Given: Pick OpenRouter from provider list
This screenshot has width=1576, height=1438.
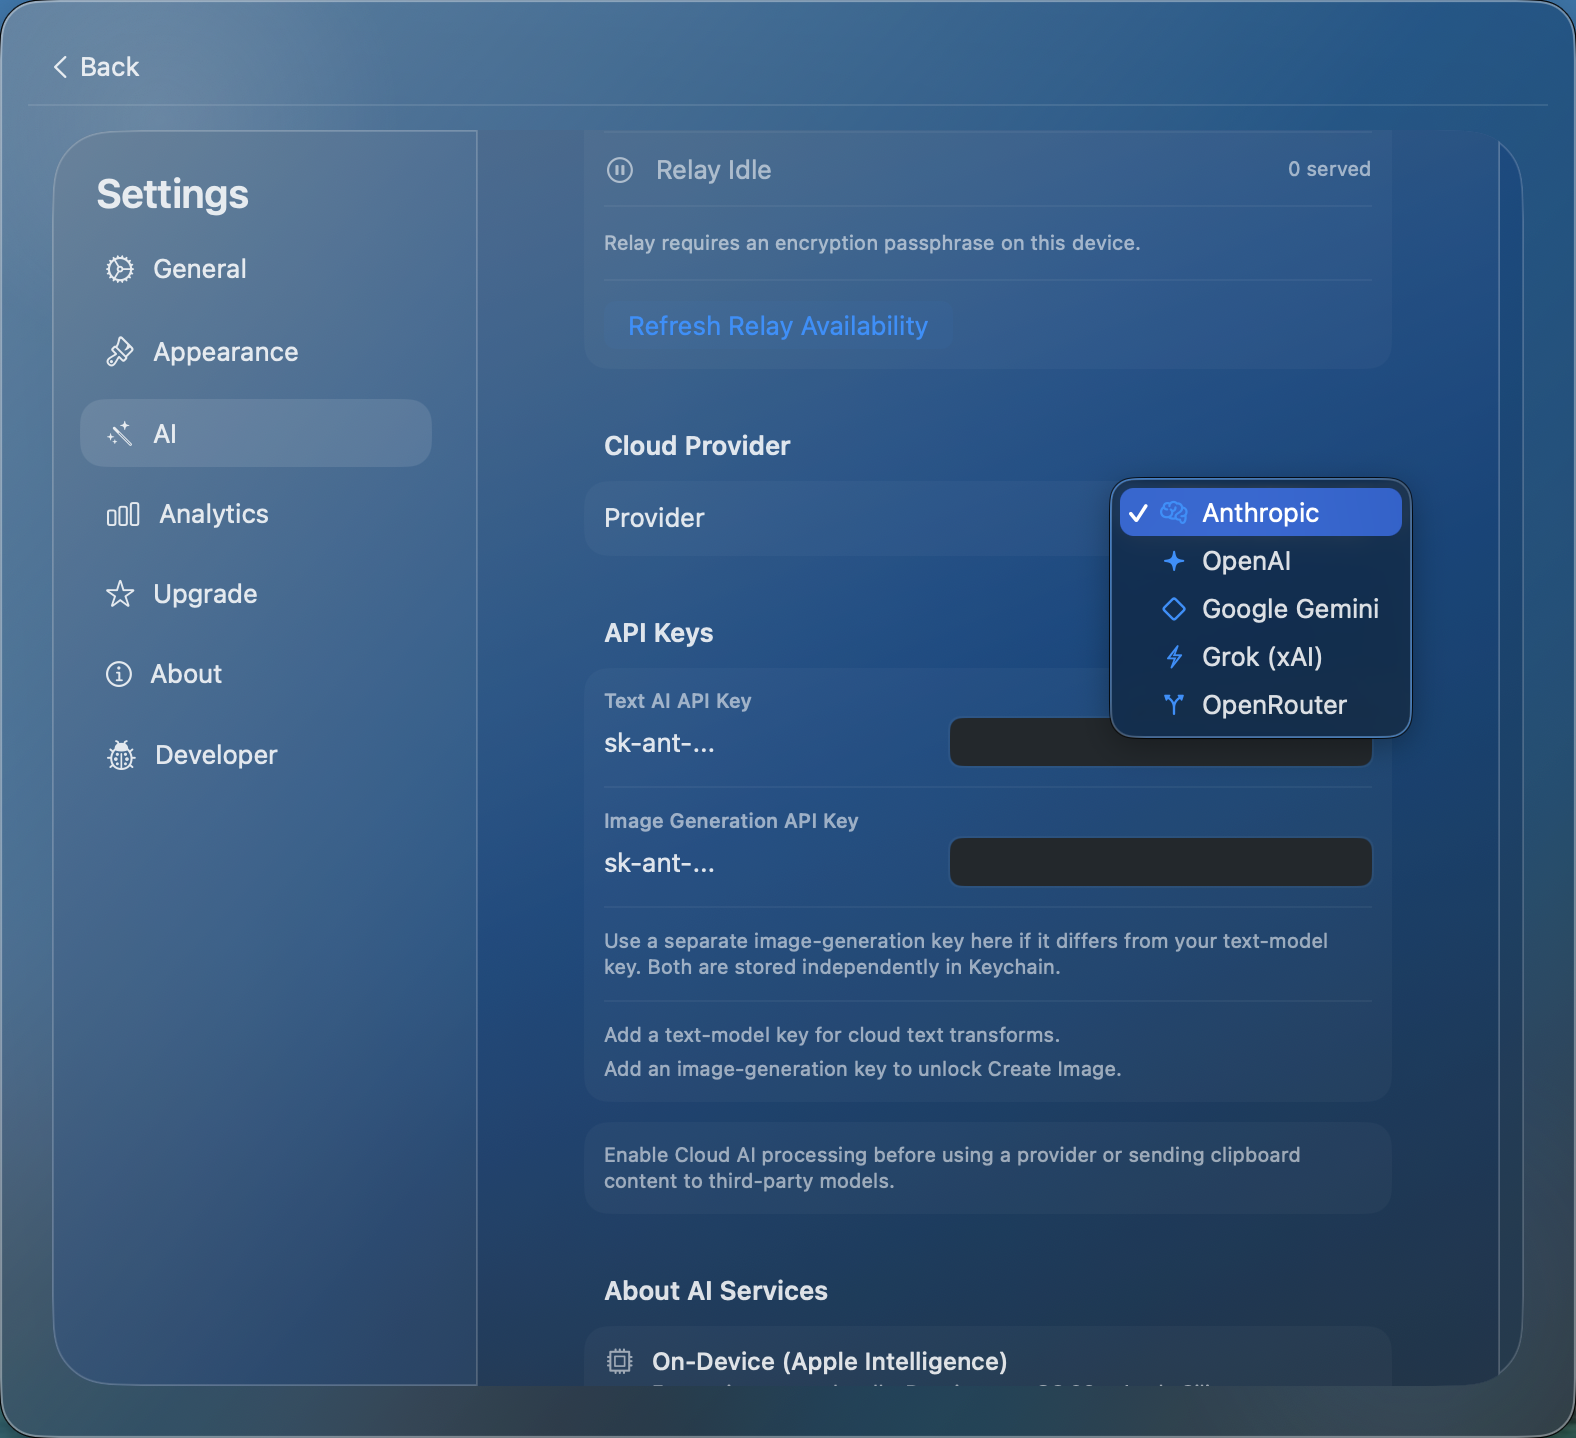Looking at the screenshot, I should click(x=1260, y=705).
